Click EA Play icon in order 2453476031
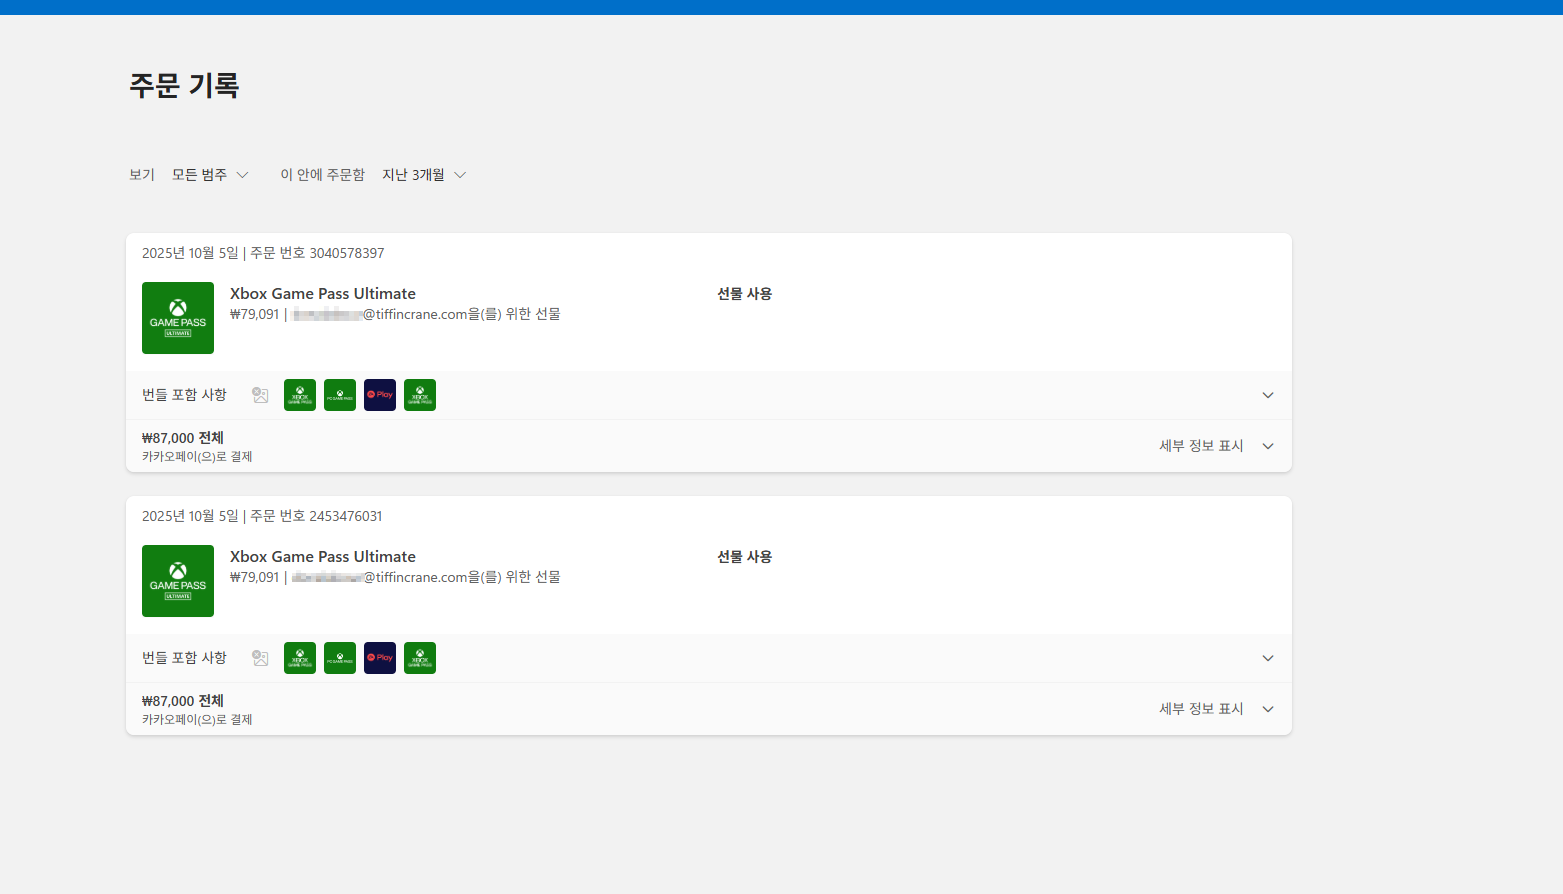This screenshot has height=894, width=1563. pos(380,658)
